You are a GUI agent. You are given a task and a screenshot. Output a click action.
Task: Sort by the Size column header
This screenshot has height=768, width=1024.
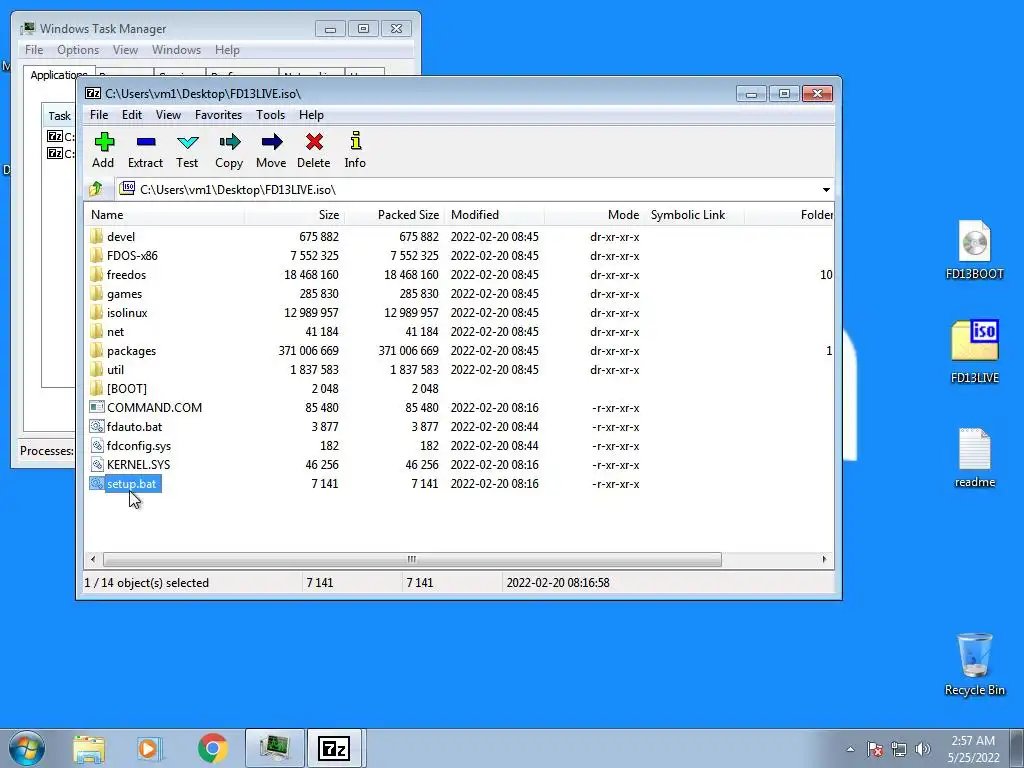click(295, 215)
